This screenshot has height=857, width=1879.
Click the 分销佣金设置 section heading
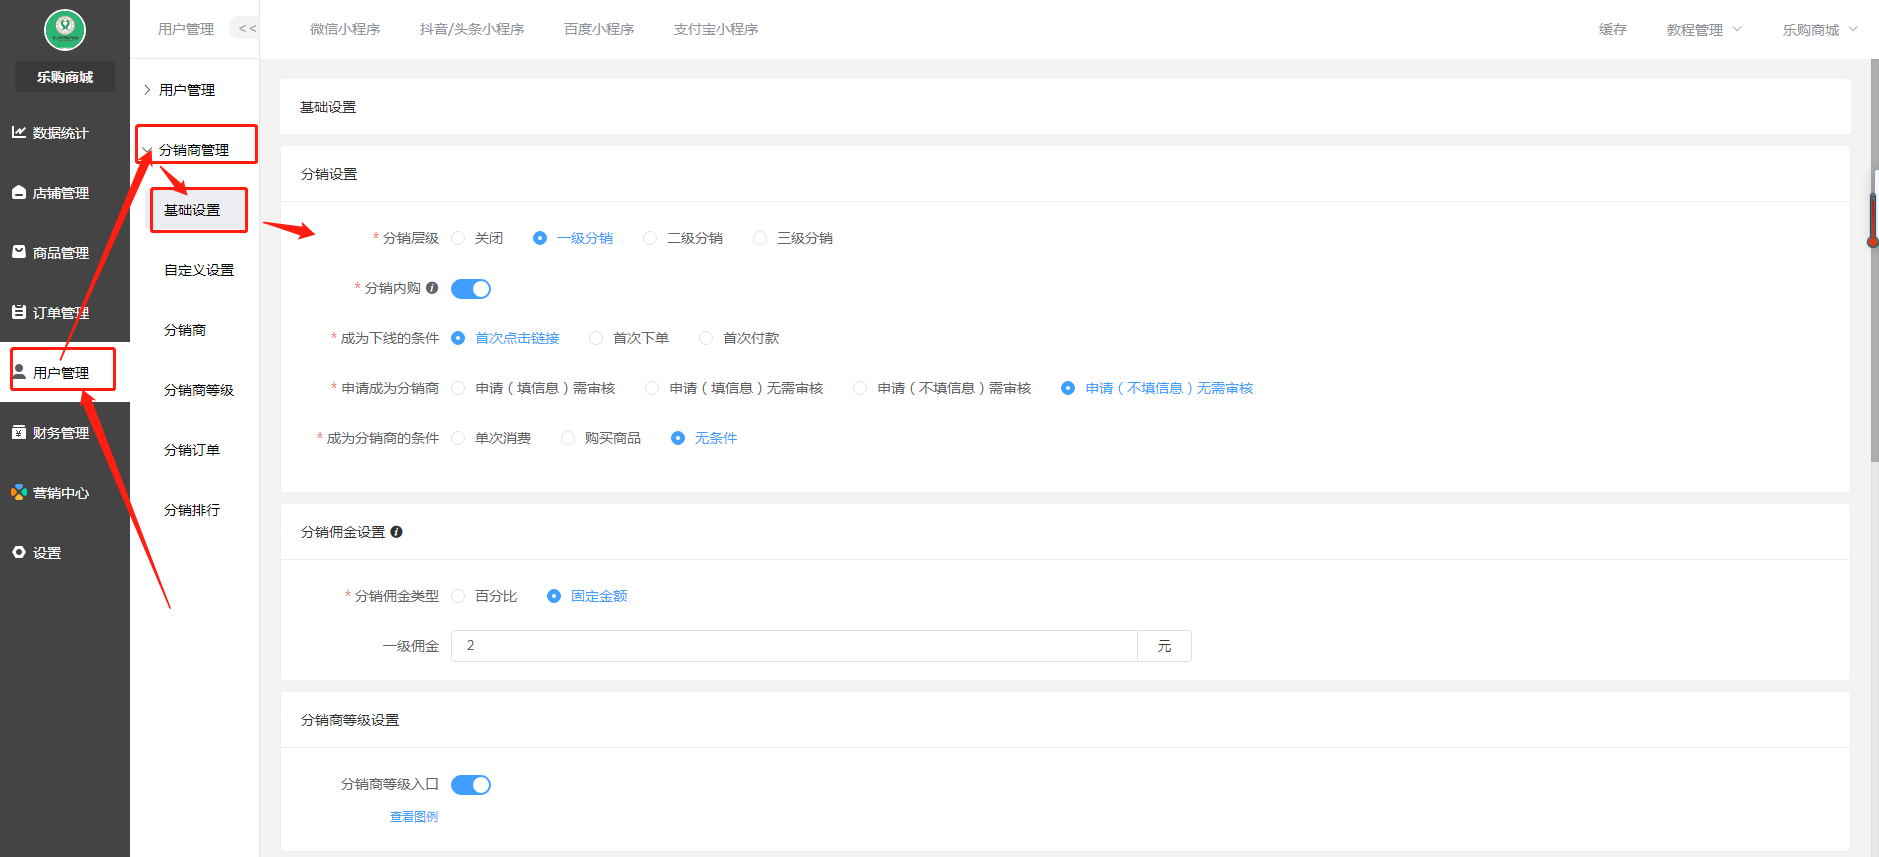pyautogui.click(x=343, y=532)
